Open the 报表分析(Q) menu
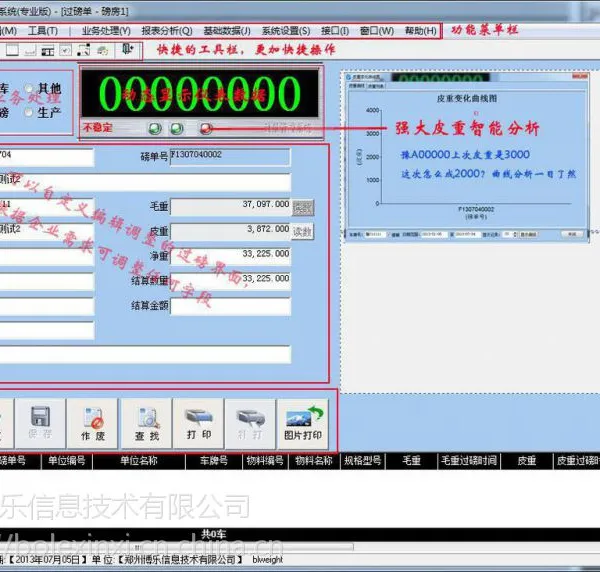The image size is (600, 572). 167,31
